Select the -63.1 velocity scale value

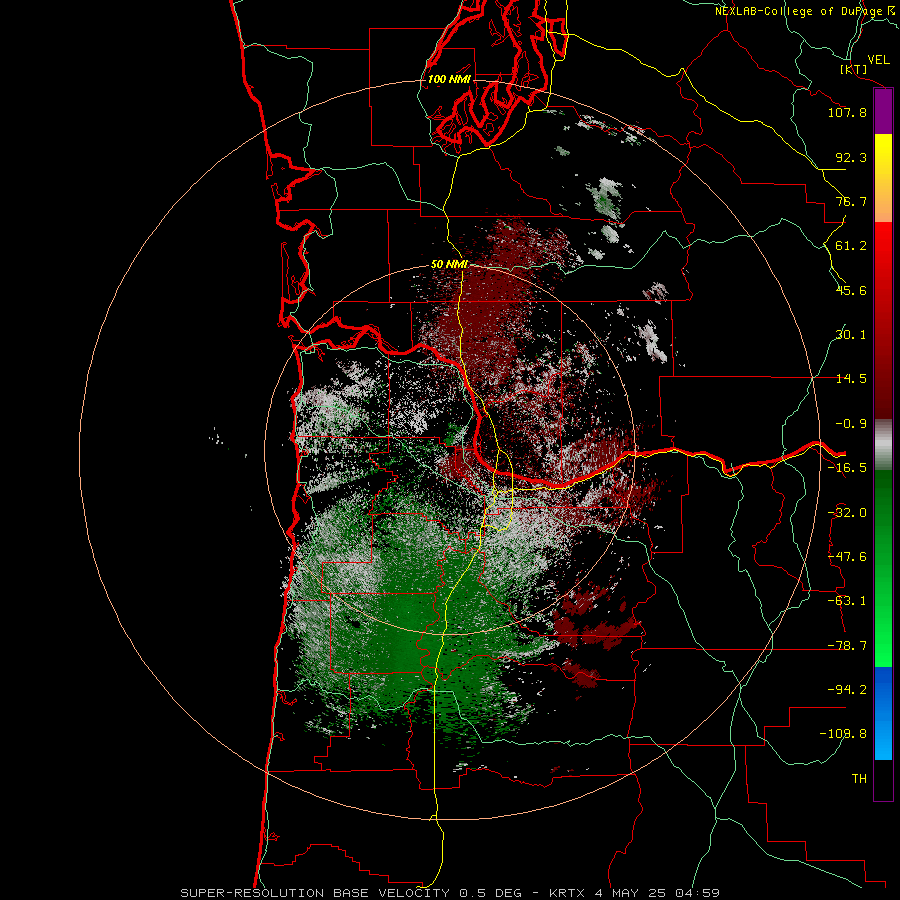pos(847,601)
